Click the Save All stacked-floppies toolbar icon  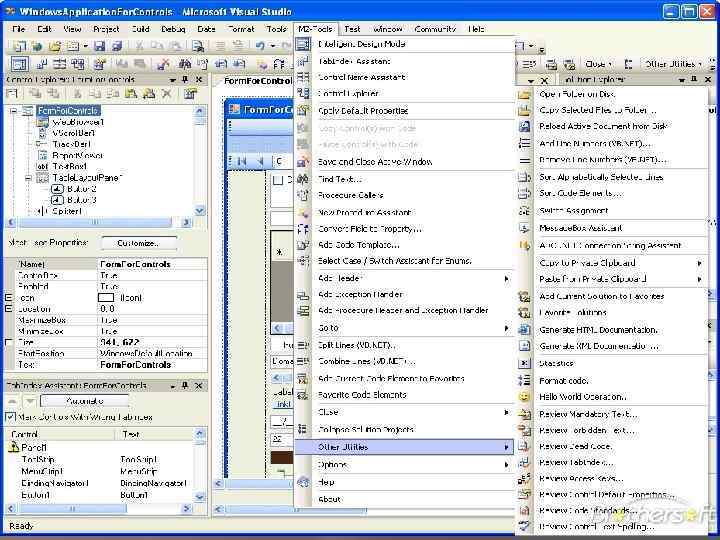coord(117,46)
